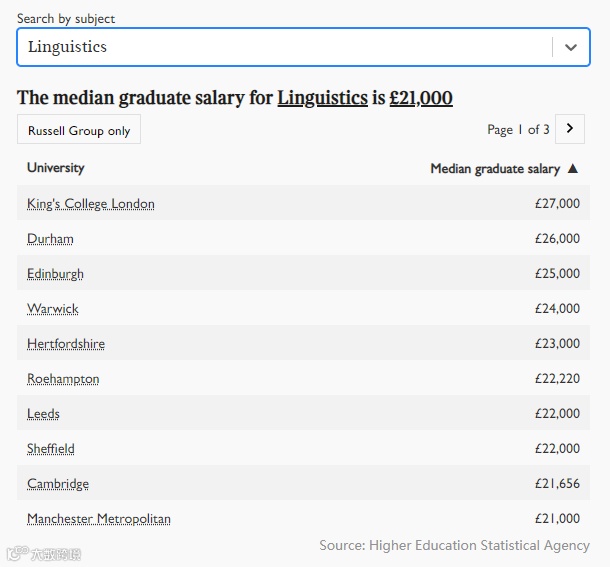
Task: Open the King's College London link
Action: 91,204
